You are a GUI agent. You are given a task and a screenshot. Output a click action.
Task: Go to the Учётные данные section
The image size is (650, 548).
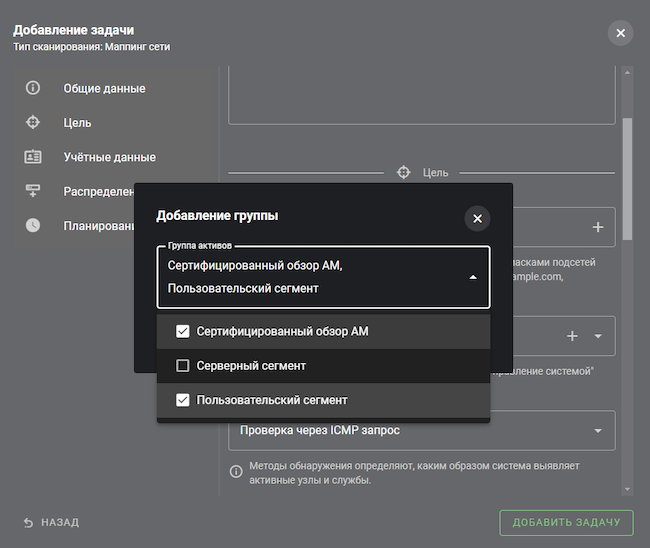point(109,157)
